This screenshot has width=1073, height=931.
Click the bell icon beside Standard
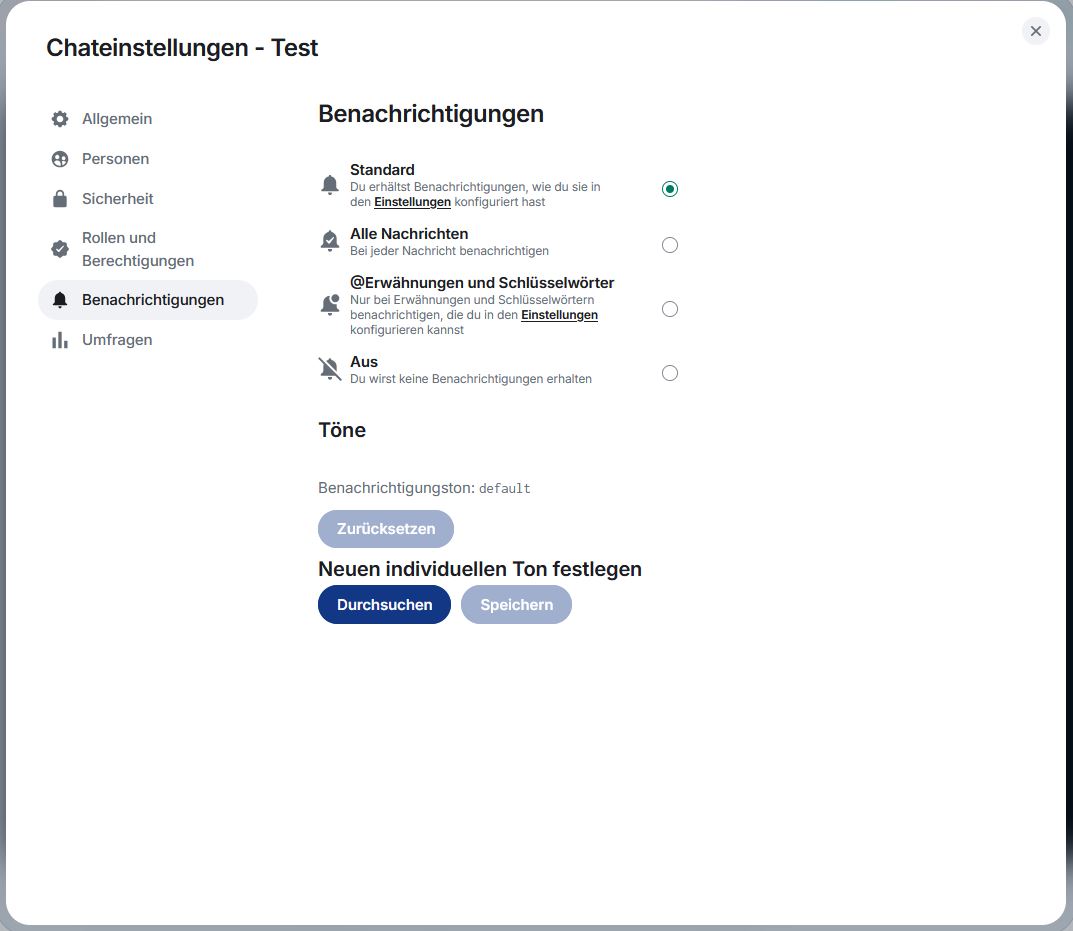330,185
